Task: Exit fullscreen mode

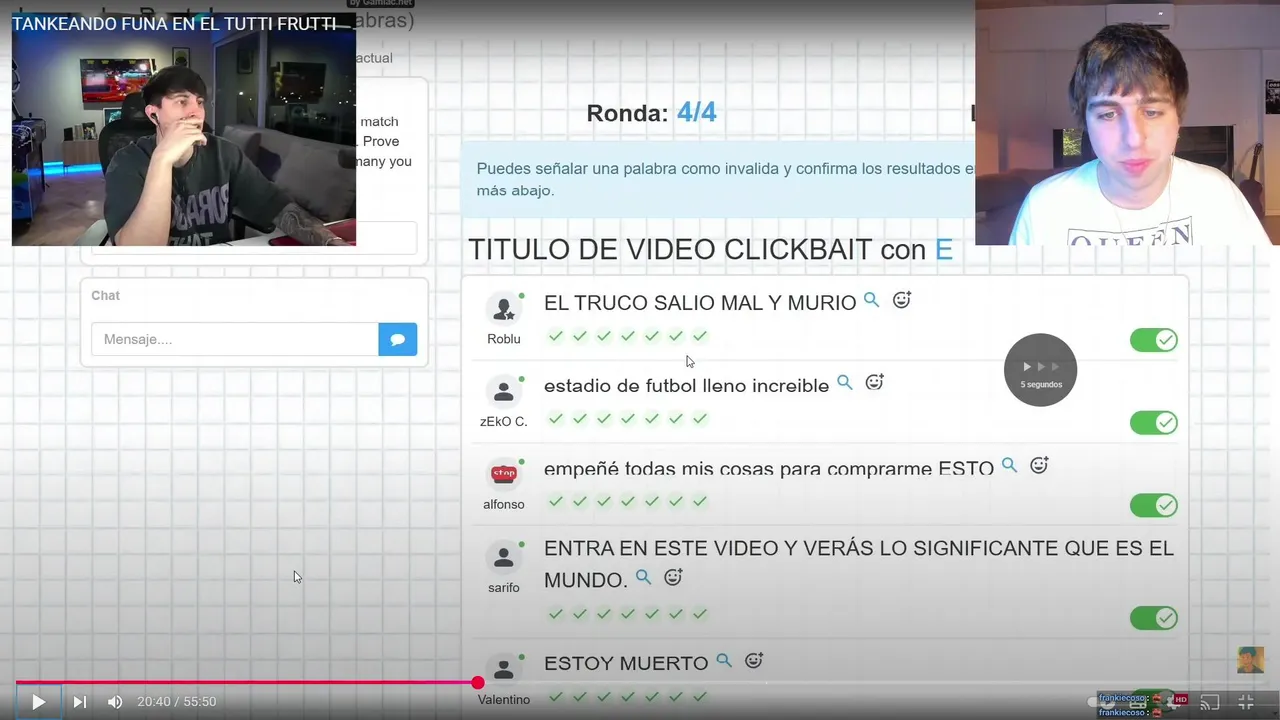Action: click(1246, 702)
